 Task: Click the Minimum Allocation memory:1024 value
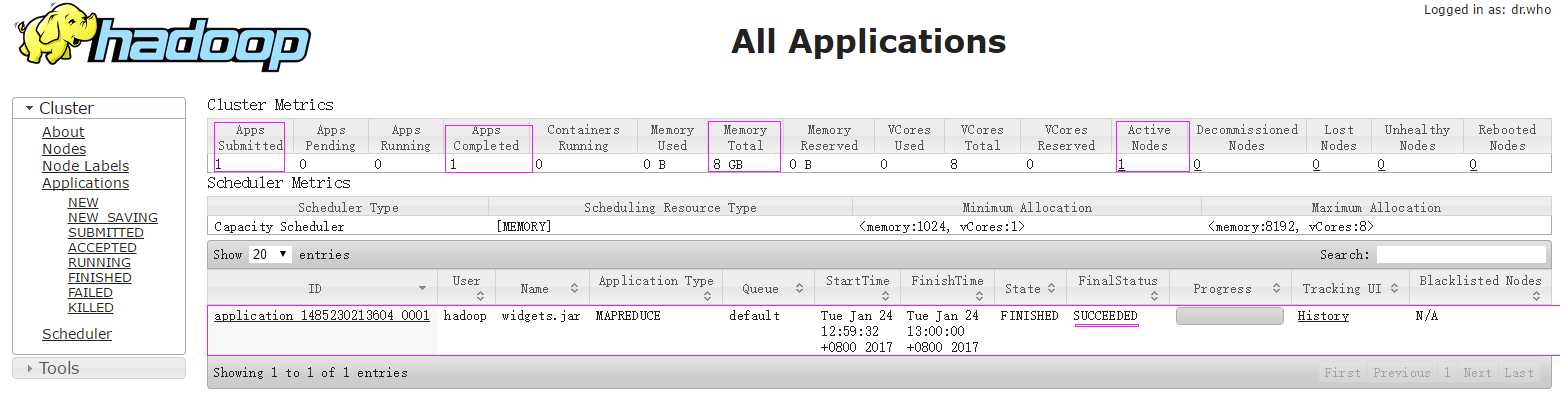point(941,227)
